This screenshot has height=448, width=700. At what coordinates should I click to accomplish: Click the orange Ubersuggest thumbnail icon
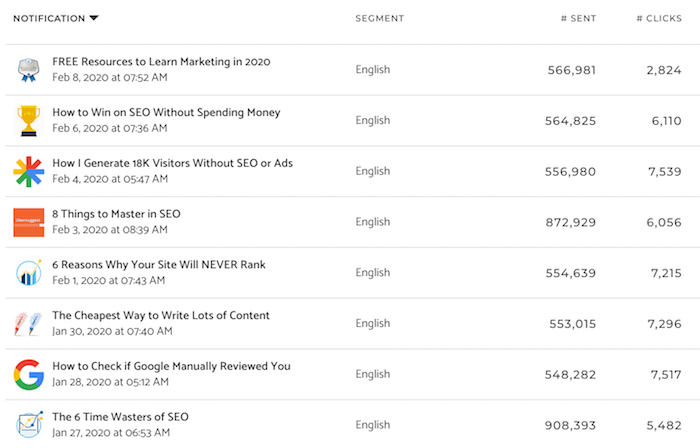[x=28, y=222]
